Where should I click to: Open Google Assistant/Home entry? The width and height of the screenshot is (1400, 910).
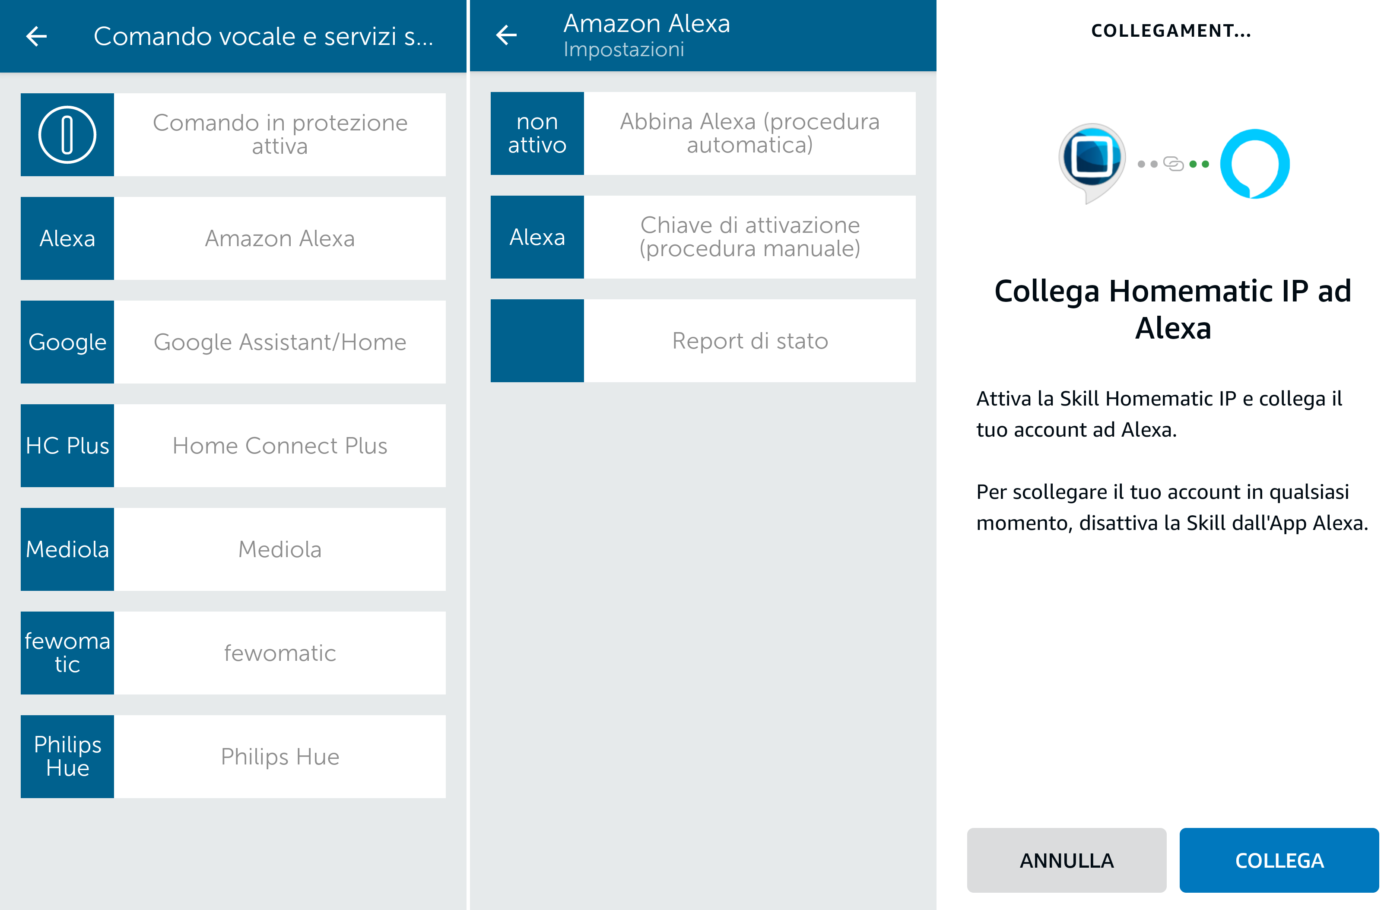[280, 342]
